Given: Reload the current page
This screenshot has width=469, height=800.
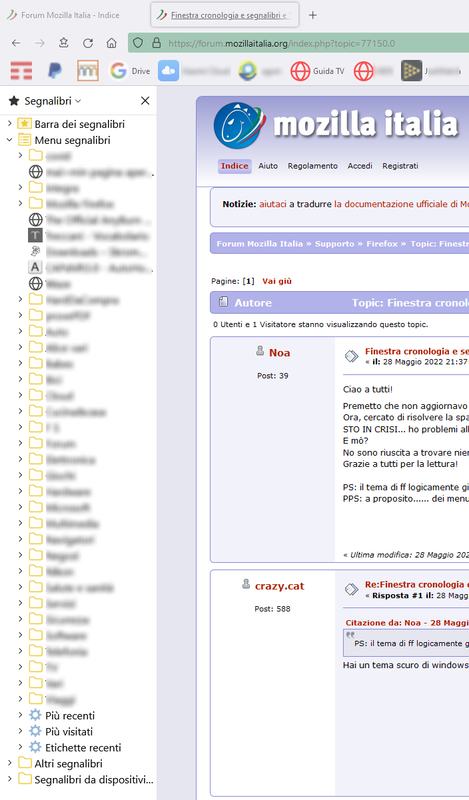Looking at the screenshot, I should [88, 43].
